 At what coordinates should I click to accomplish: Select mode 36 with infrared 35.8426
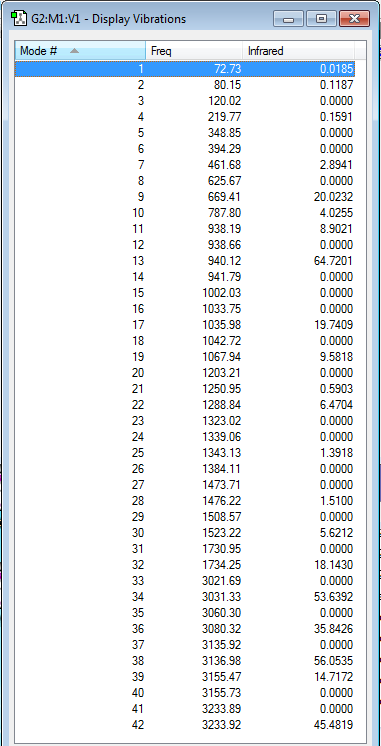click(185, 629)
